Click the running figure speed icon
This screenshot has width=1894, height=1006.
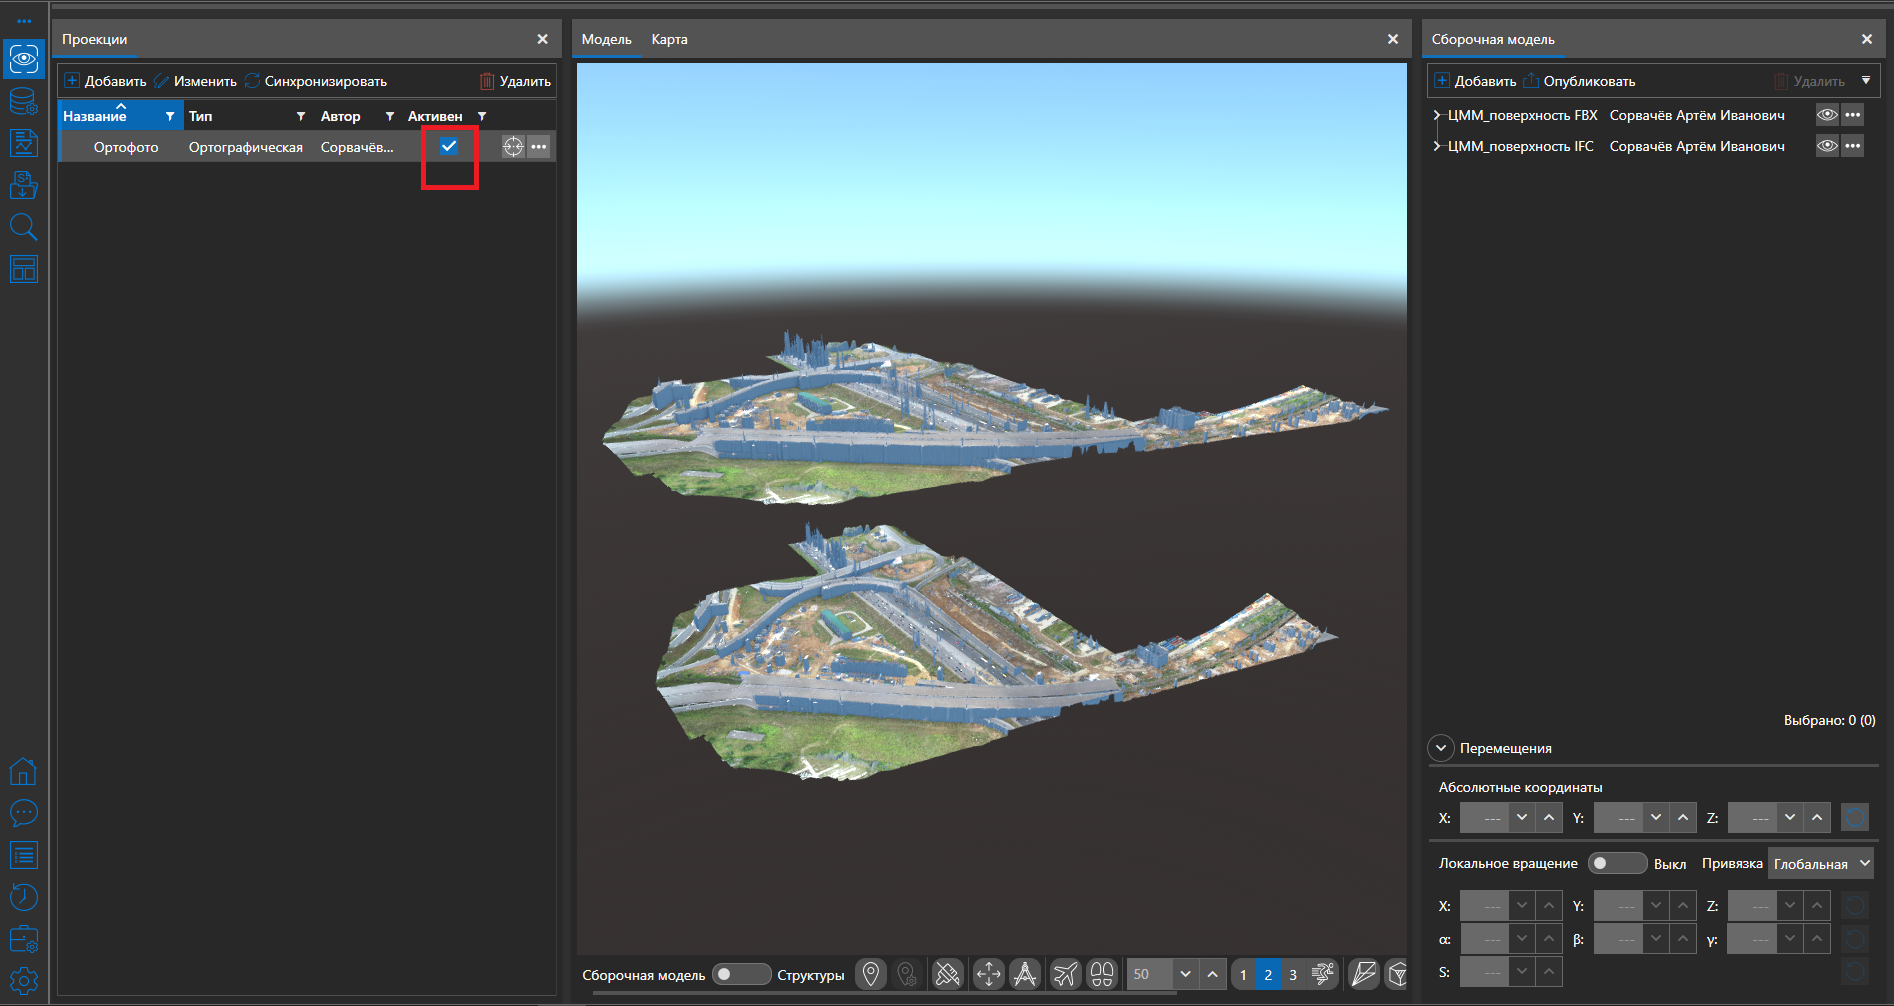pyautogui.click(x=1322, y=974)
